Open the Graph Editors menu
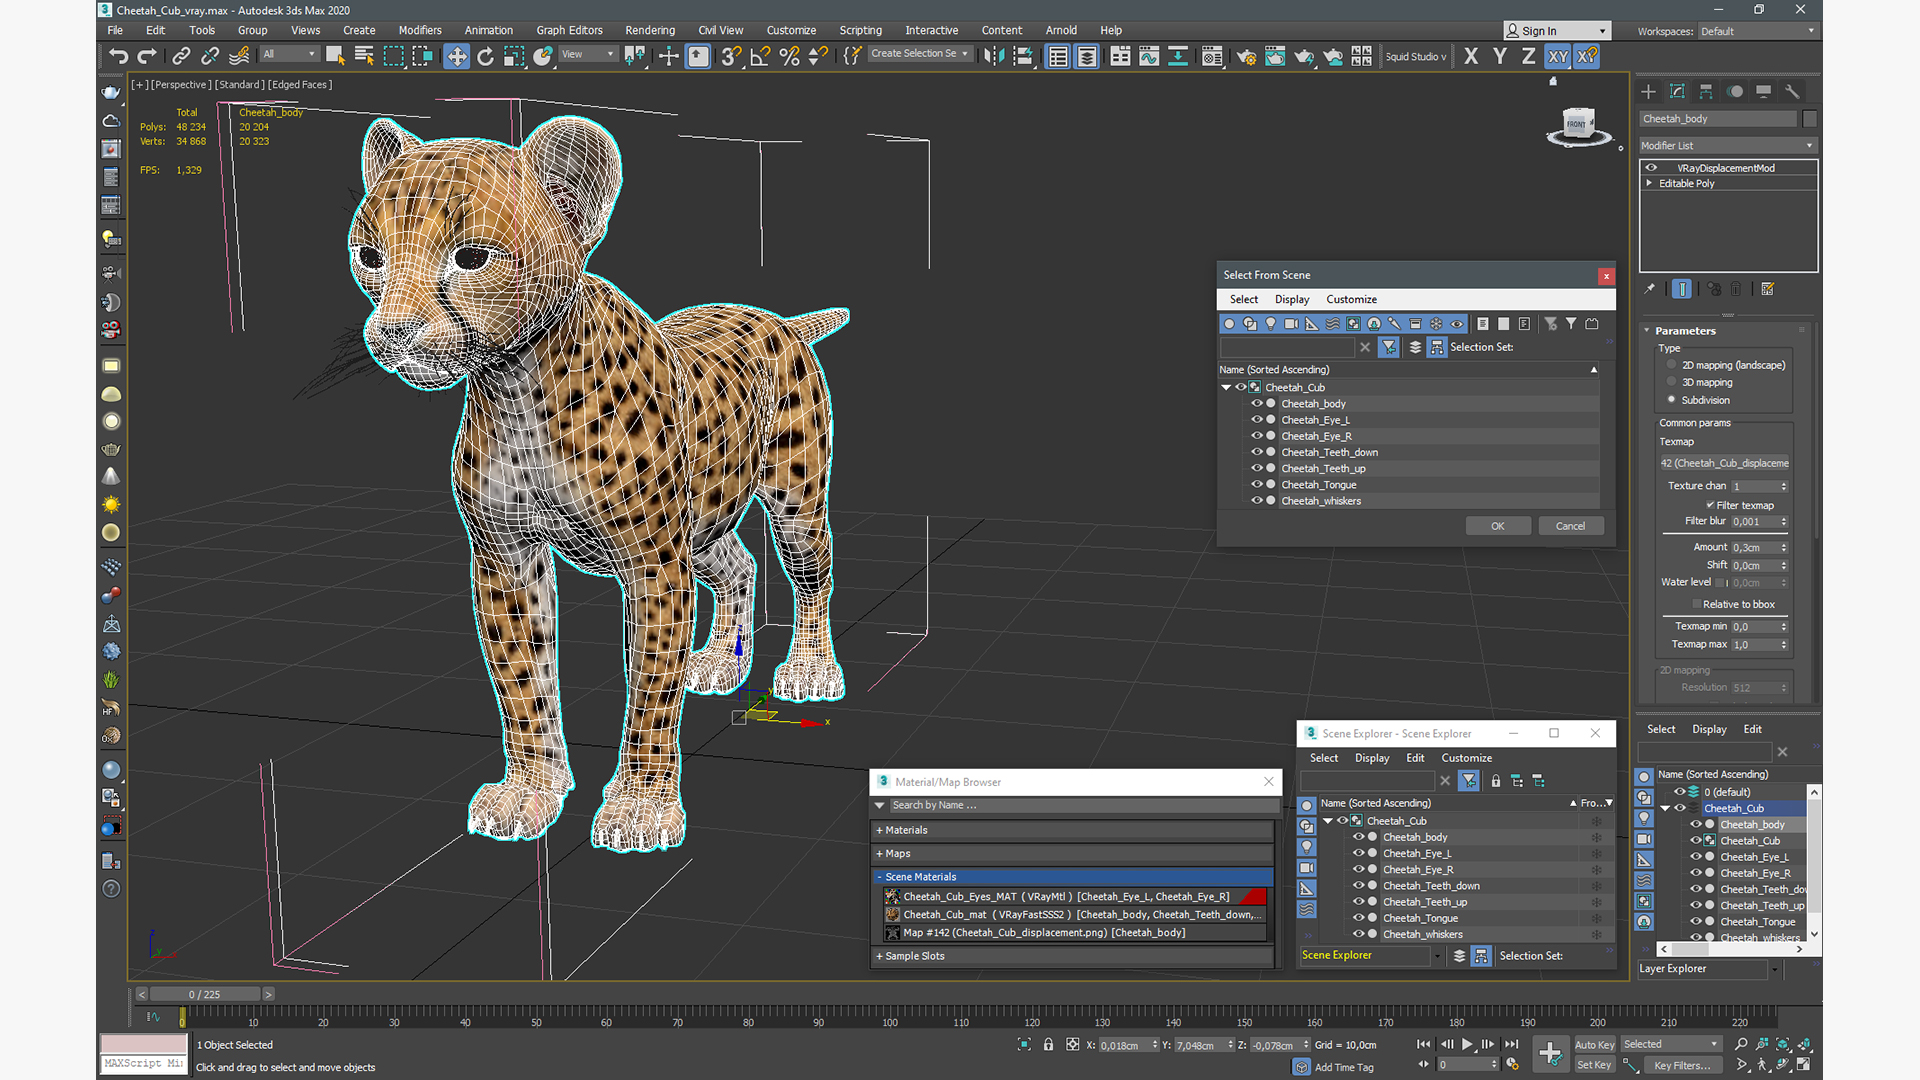This screenshot has height=1080, width=1920. point(569,30)
